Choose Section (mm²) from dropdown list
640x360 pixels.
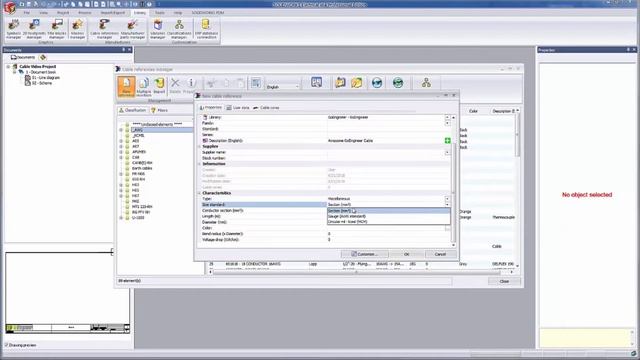389,211
